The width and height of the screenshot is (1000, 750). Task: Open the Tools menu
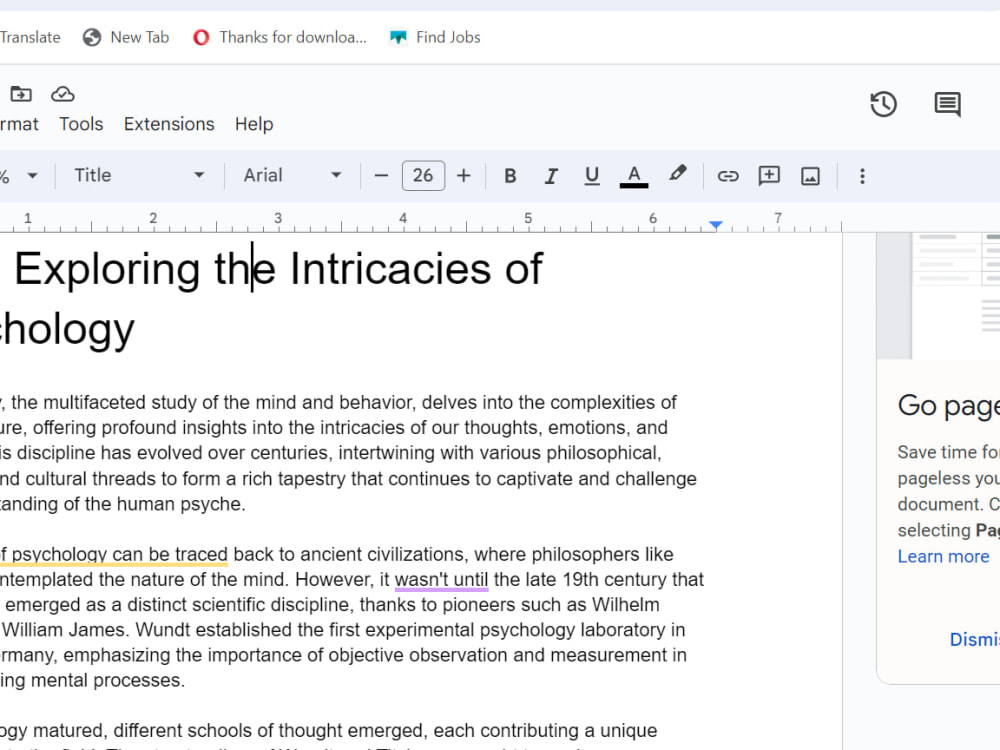click(81, 124)
